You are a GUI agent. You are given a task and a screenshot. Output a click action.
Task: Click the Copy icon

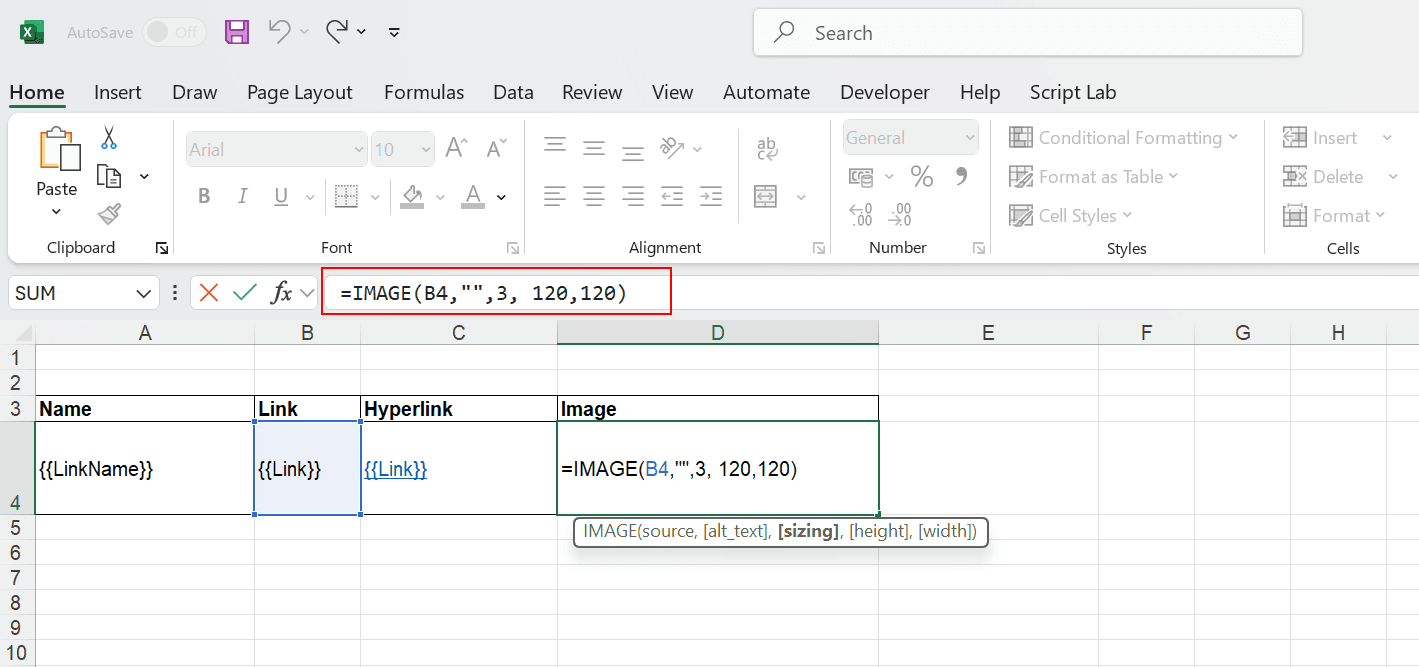[x=109, y=176]
